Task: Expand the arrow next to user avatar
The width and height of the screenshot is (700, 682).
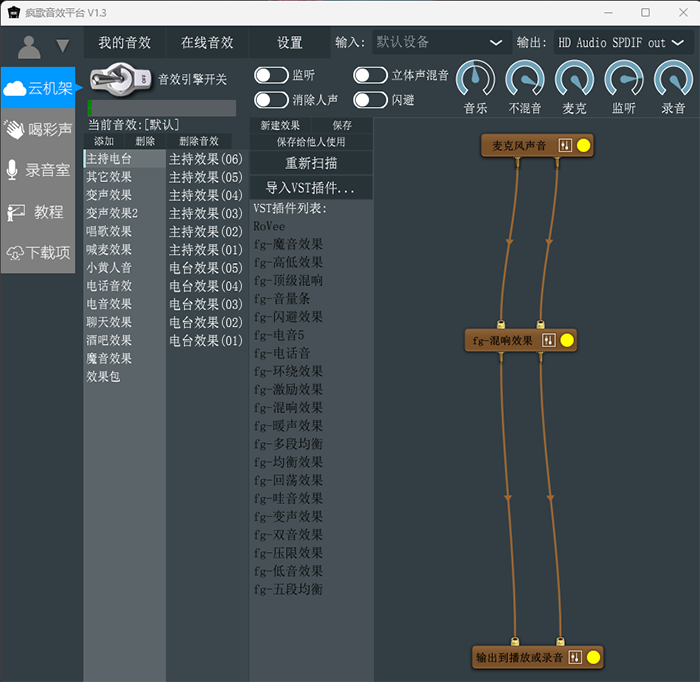Action: point(63,46)
